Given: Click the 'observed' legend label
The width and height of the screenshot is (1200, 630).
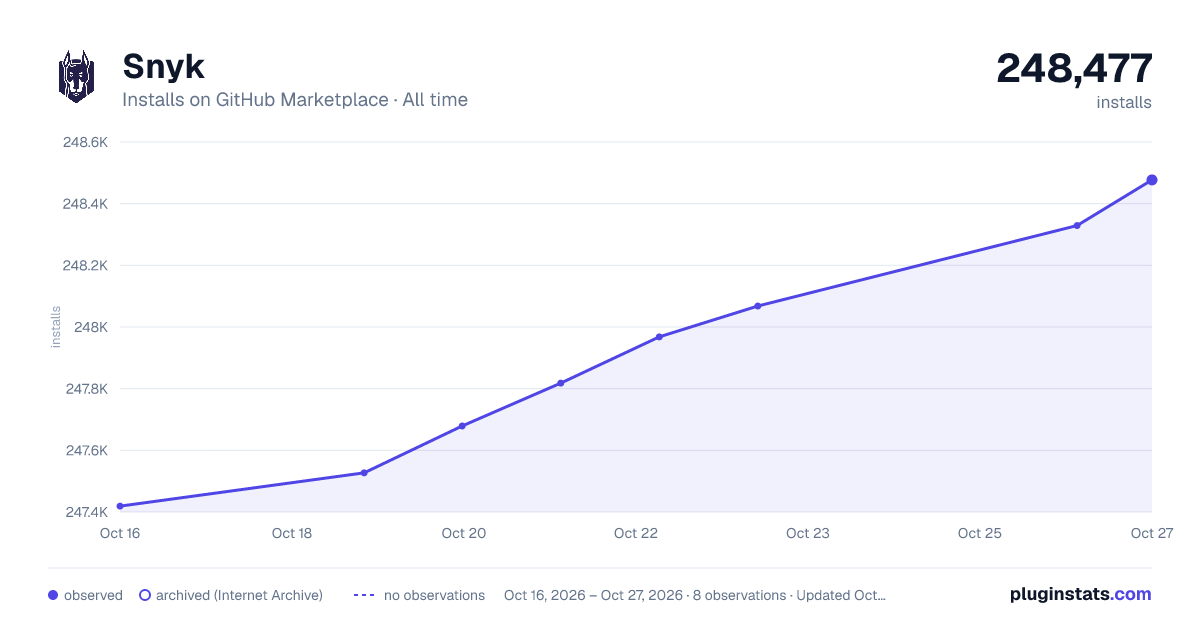Looking at the screenshot, I should (x=93, y=595).
